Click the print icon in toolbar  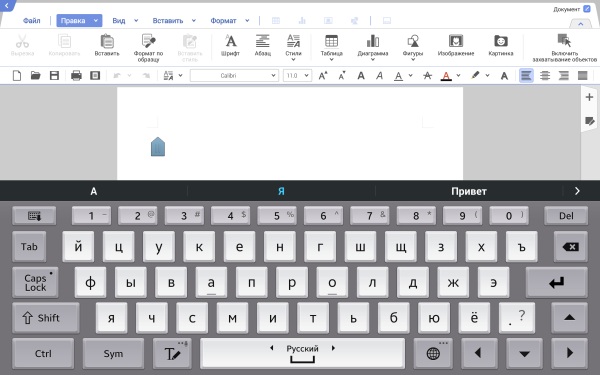(76, 75)
